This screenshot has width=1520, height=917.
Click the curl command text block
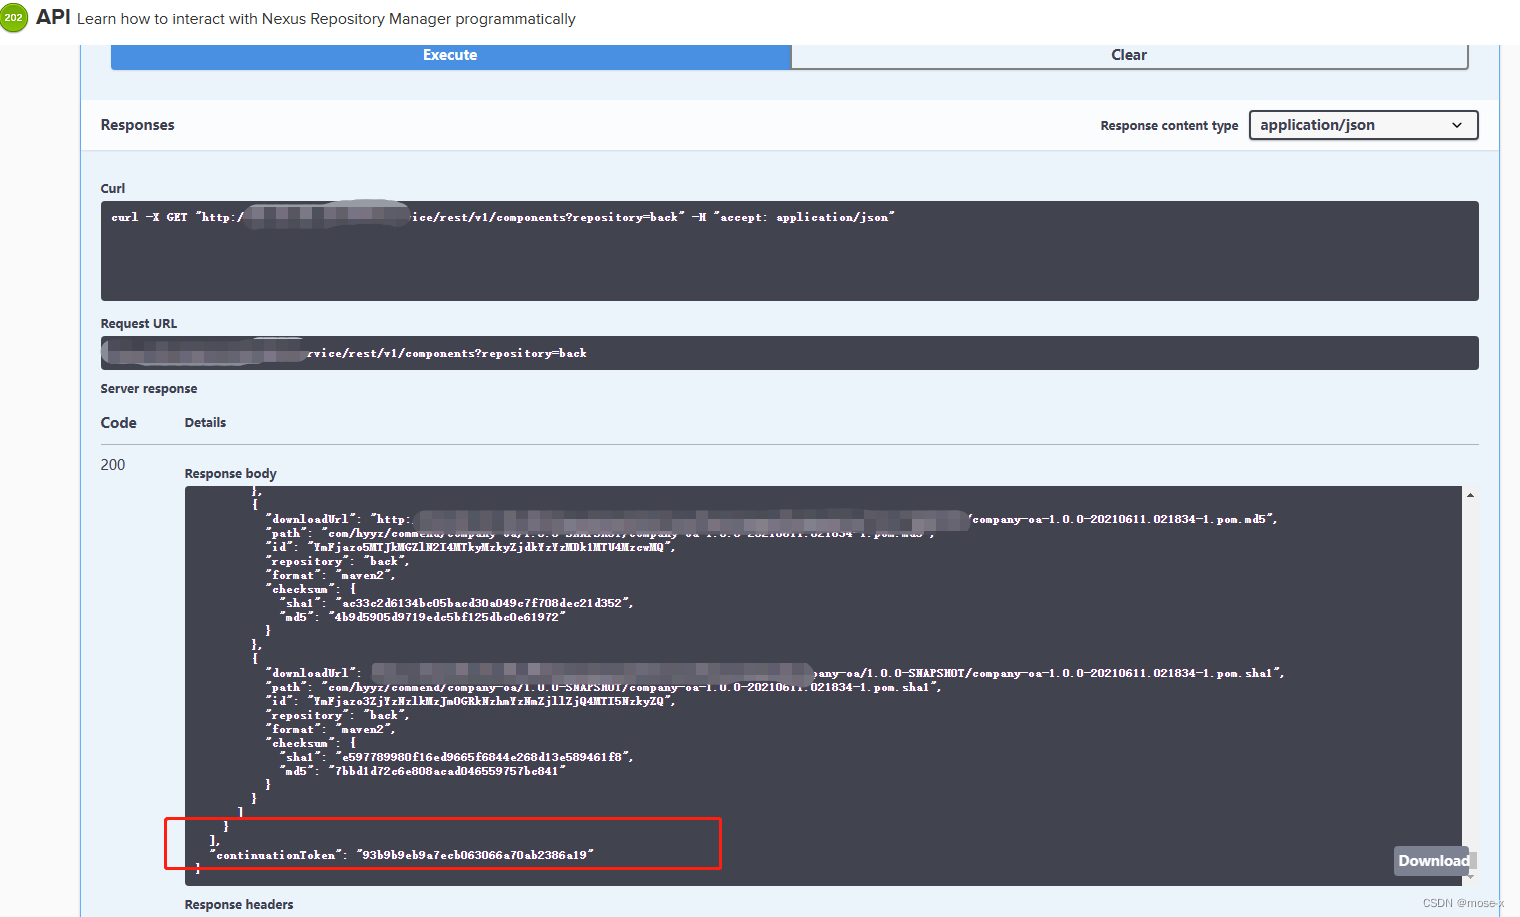(789, 250)
